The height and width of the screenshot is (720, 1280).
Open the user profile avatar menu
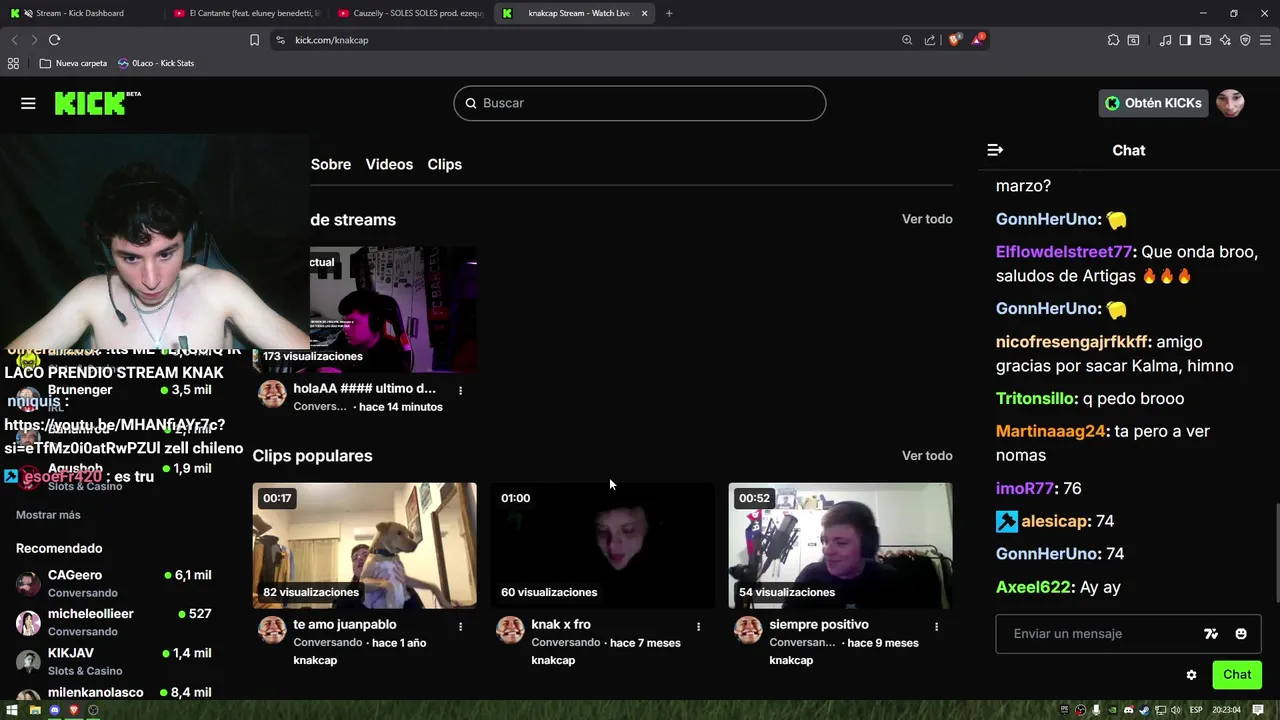(1230, 103)
